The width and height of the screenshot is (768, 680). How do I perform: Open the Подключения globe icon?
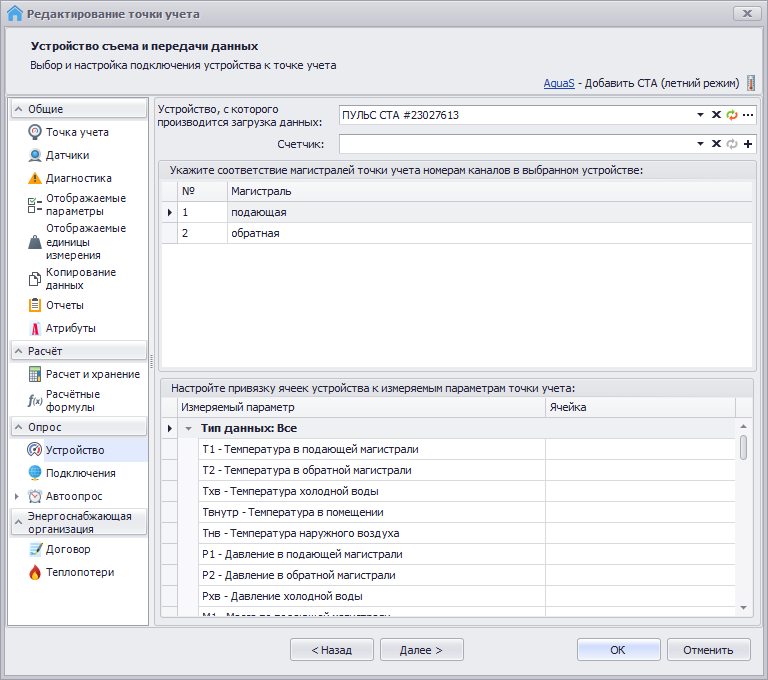pos(35,473)
